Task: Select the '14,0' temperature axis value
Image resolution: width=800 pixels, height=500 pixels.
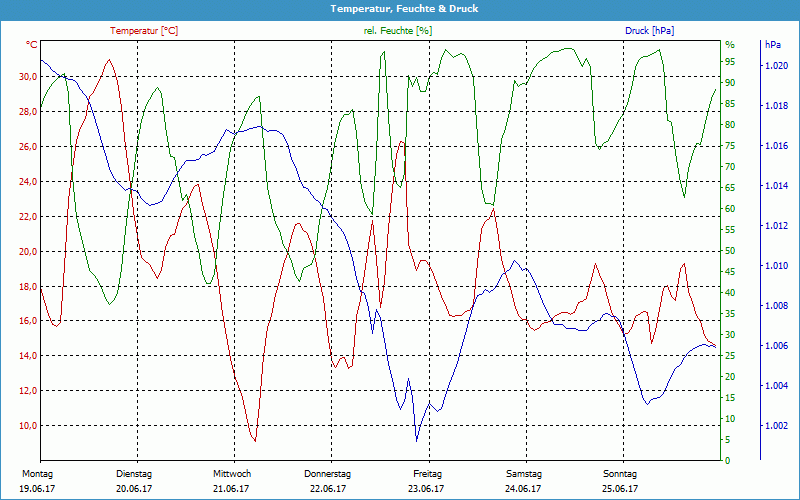Action: 28,356
